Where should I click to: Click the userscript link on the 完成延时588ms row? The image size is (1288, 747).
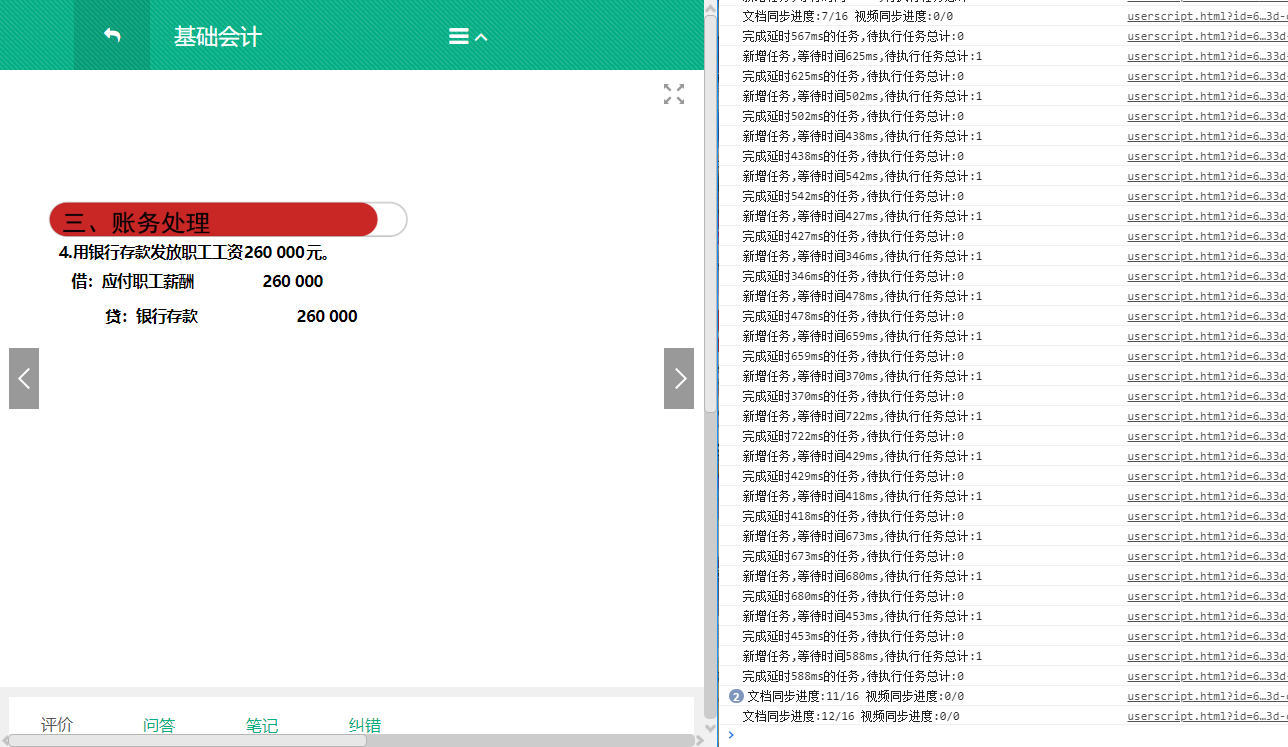pyautogui.click(x=1200, y=676)
